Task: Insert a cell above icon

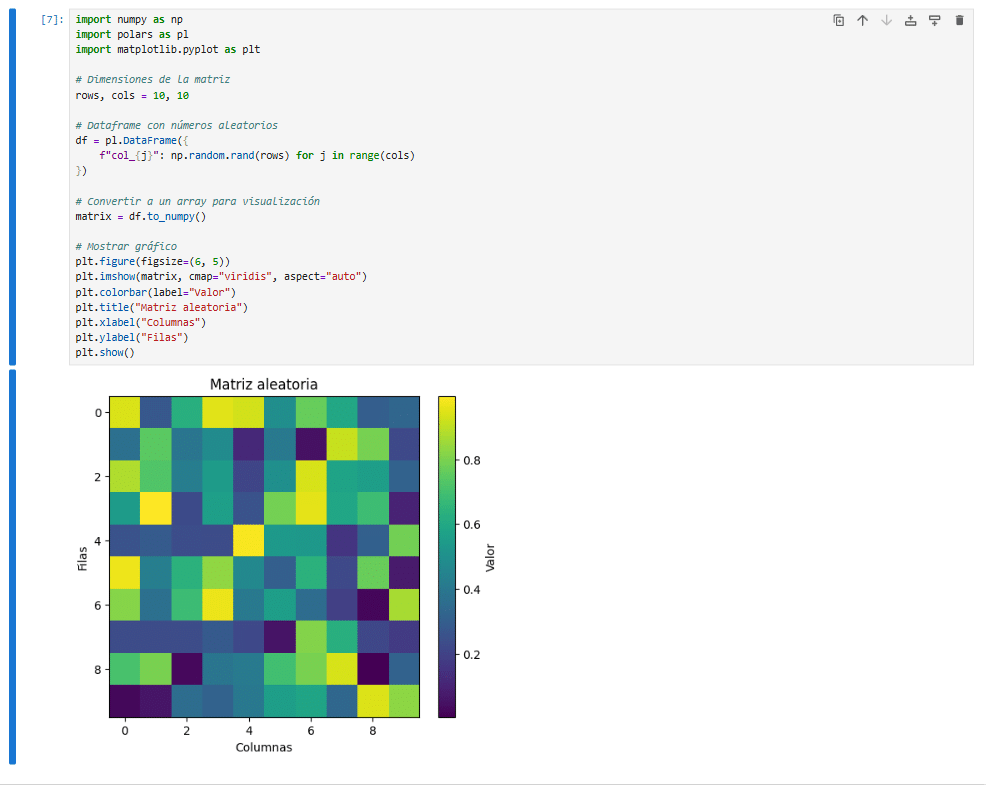Action: pyautogui.click(x=911, y=20)
